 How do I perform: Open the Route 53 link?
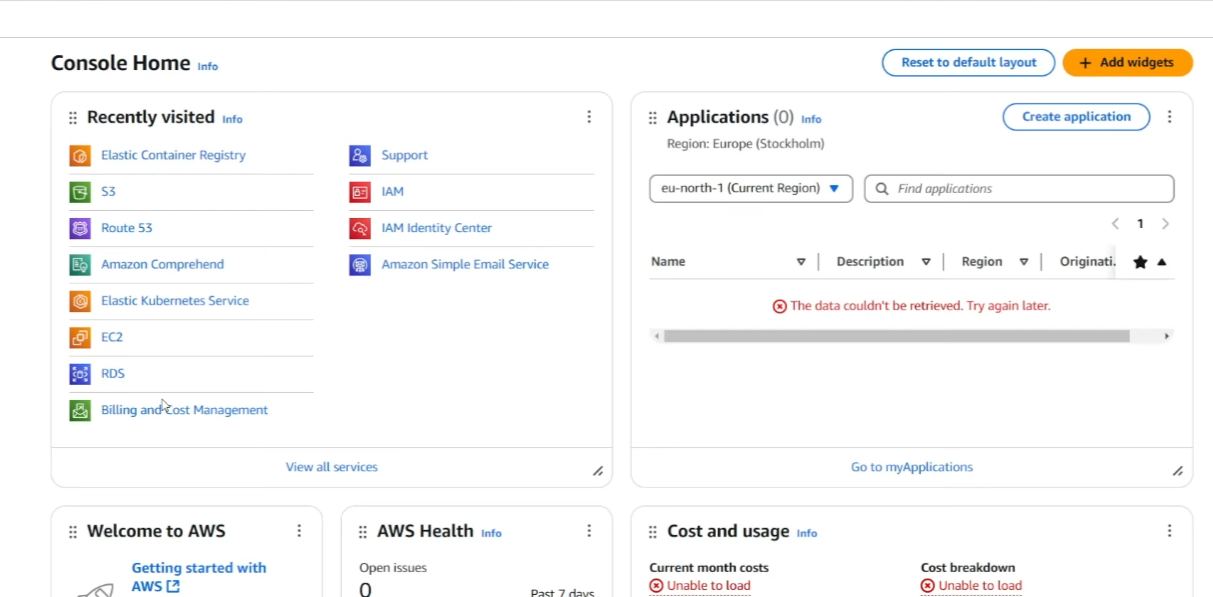pyautogui.click(x=127, y=228)
